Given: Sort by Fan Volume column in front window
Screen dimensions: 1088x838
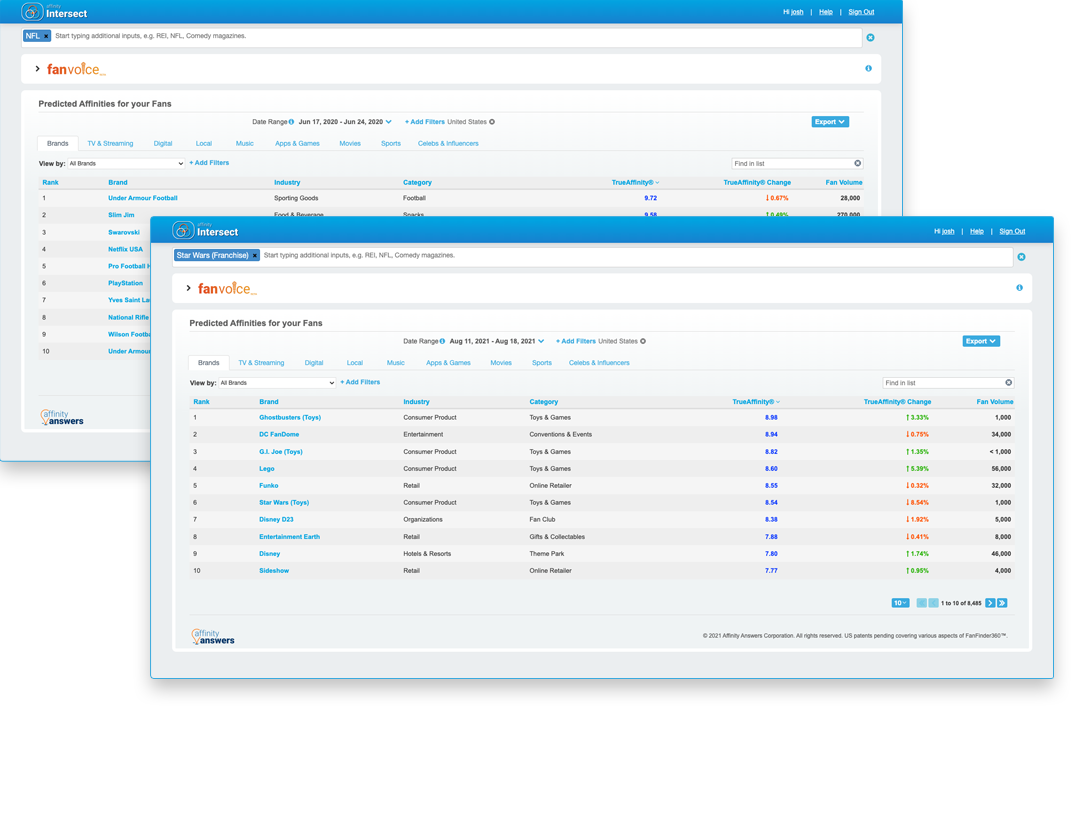Looking at the screenshot, I should coord(994,402).
